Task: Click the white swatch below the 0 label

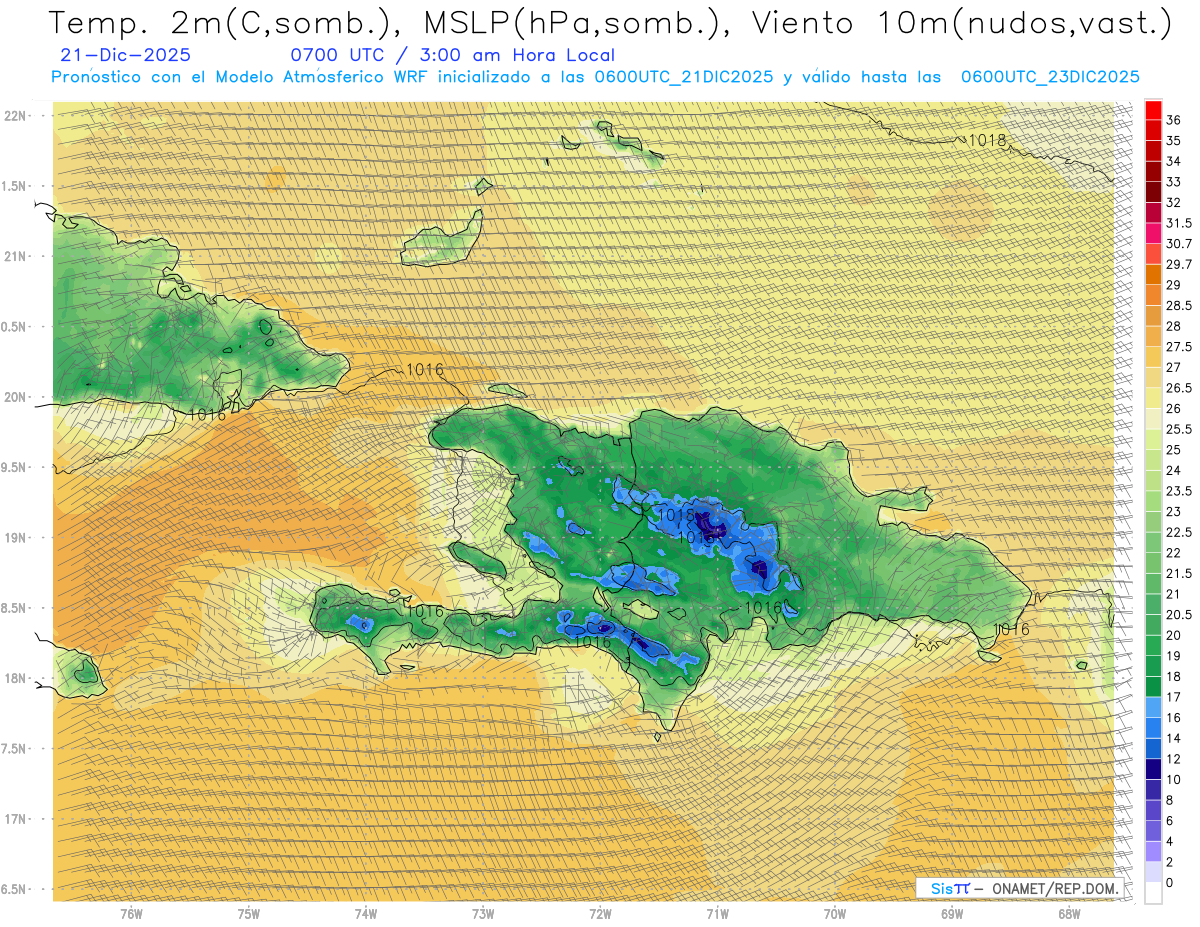Action: (1153, 893)
